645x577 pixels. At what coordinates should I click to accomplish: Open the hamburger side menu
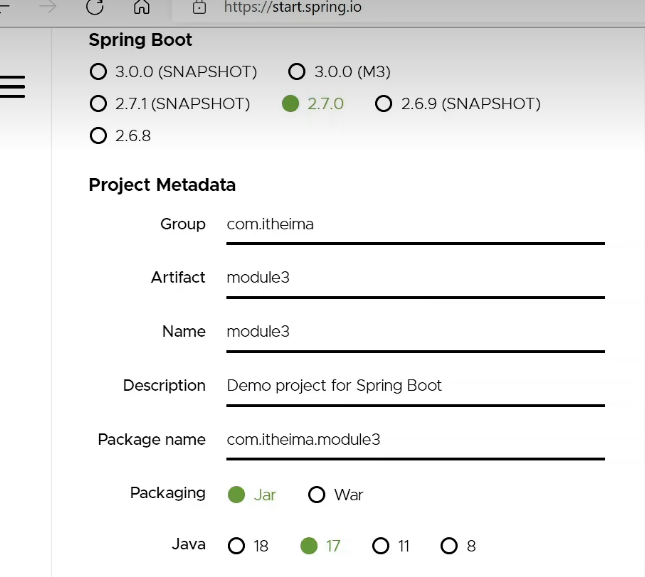(12, 87)
